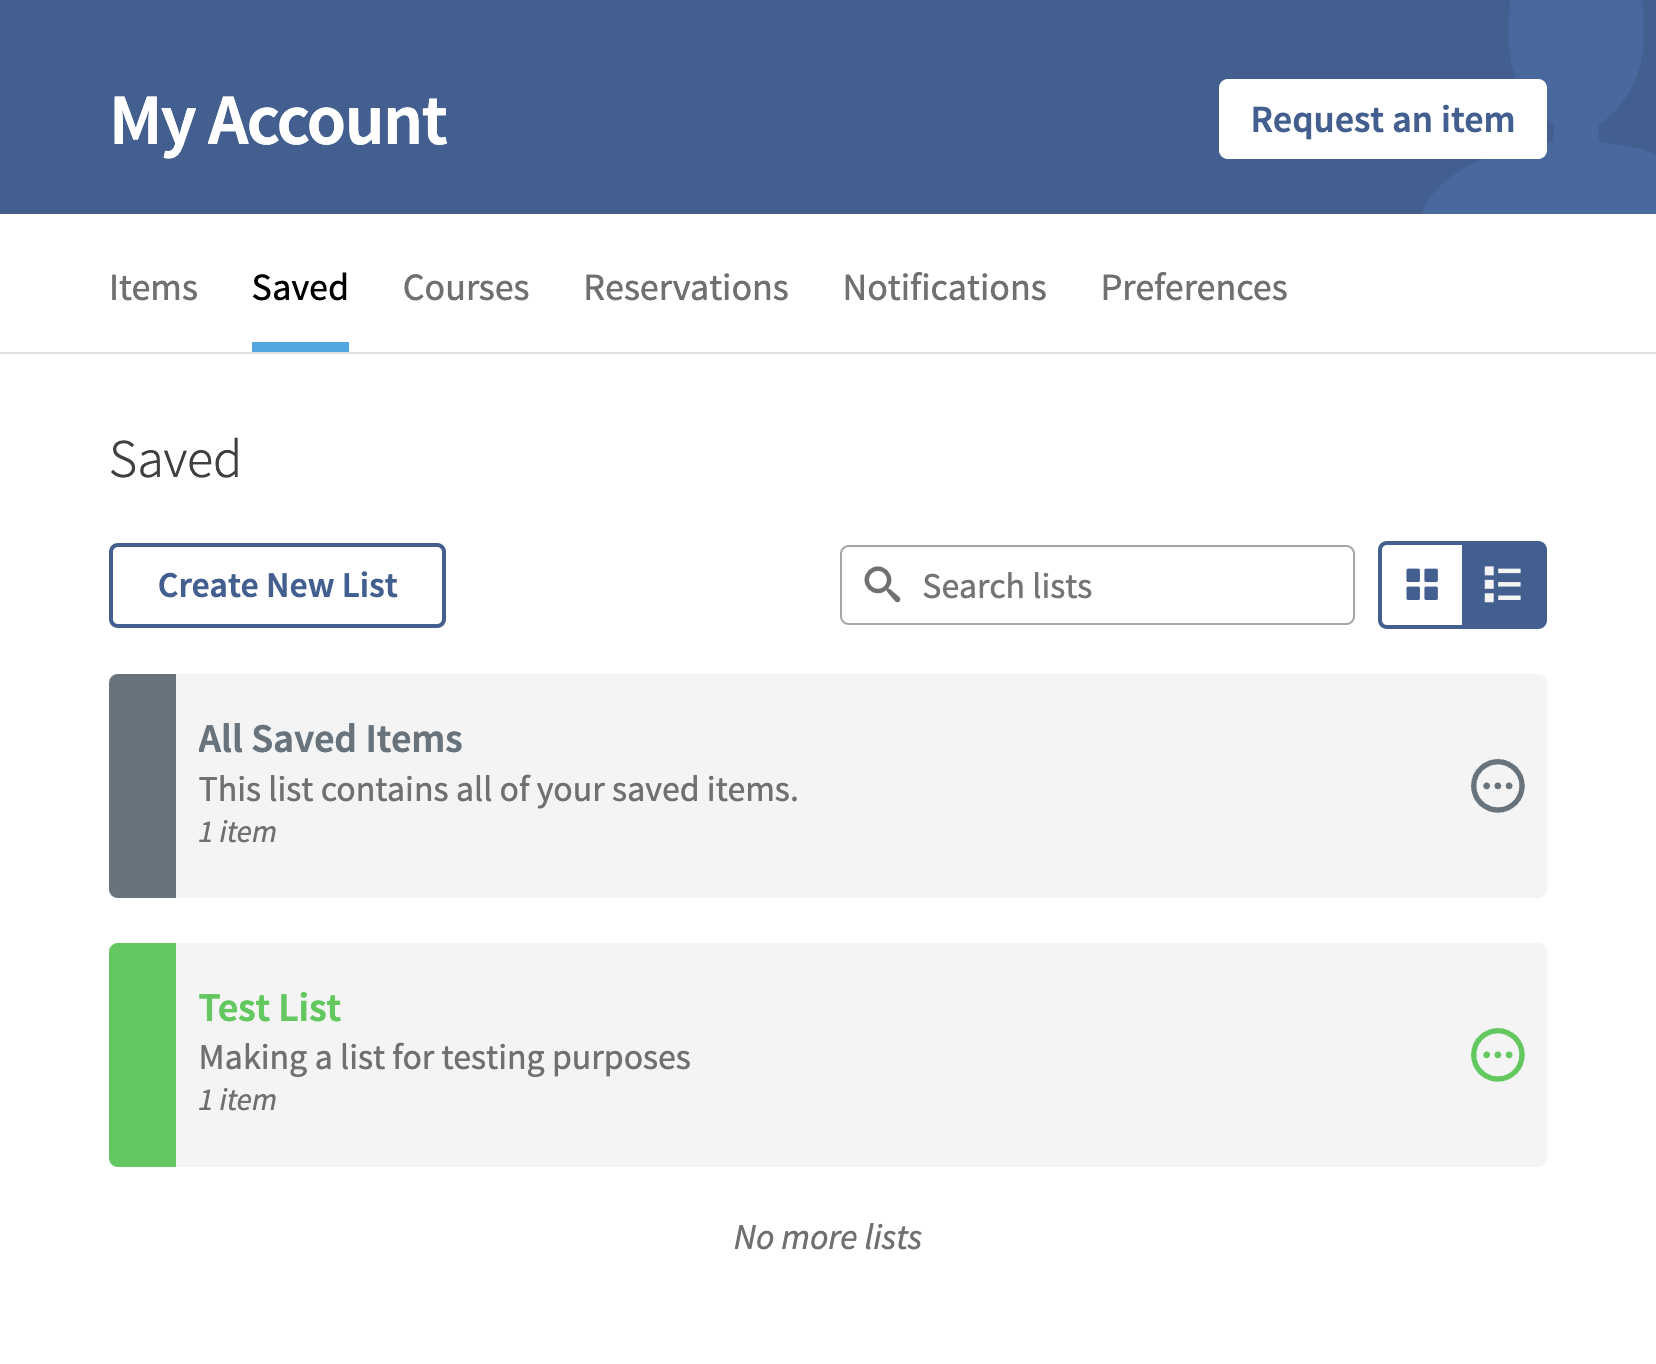The width and height of the screenshot is (1656, 1364).
Task: Go to the Courses tab
Action: [x=466, y=288]
